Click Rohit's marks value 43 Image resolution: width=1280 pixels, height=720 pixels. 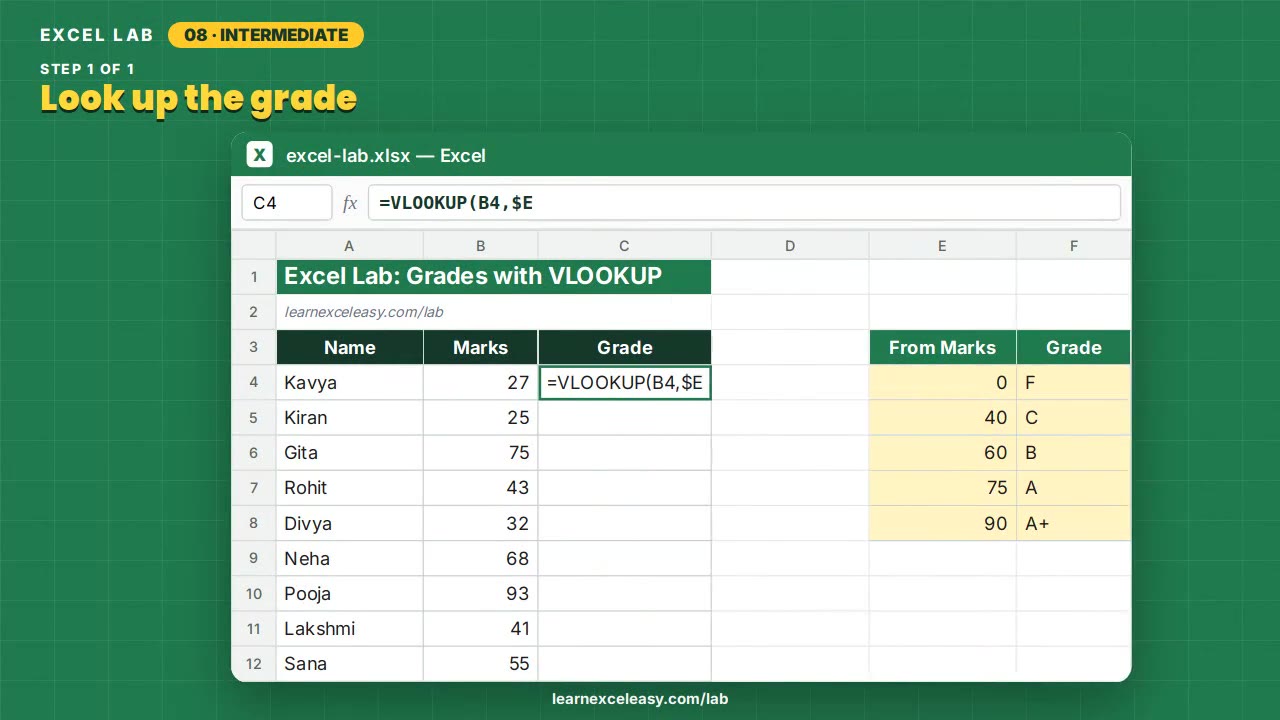coord(481,488)
